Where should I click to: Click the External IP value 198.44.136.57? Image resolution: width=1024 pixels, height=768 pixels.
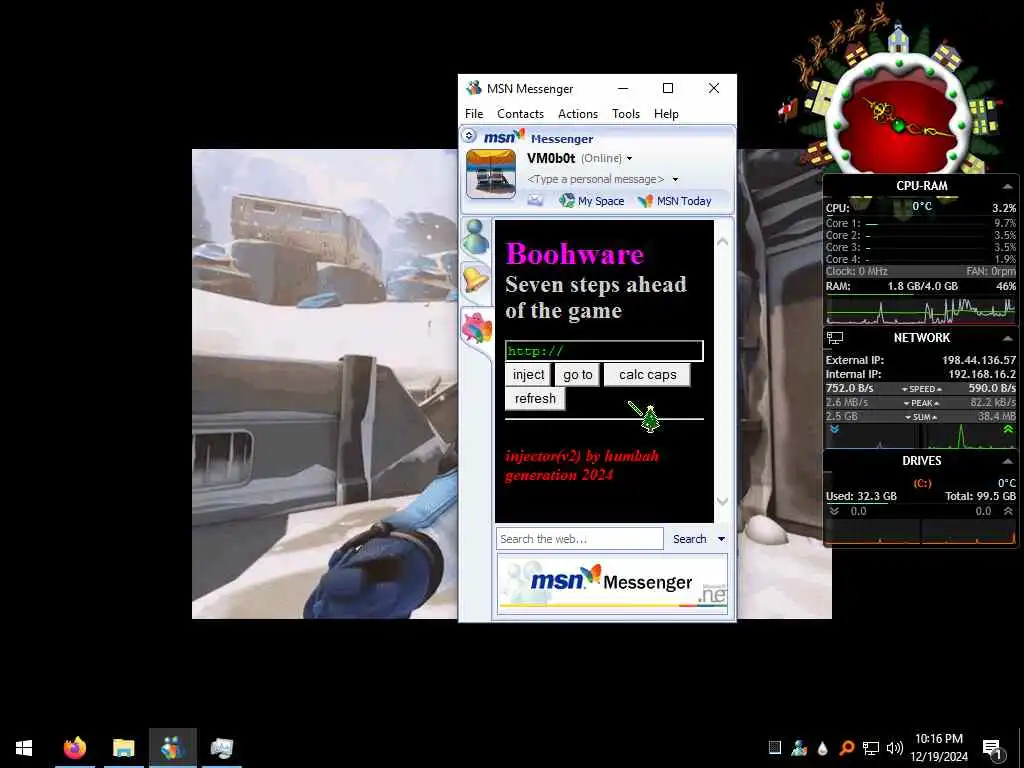(x=978, y=360)
